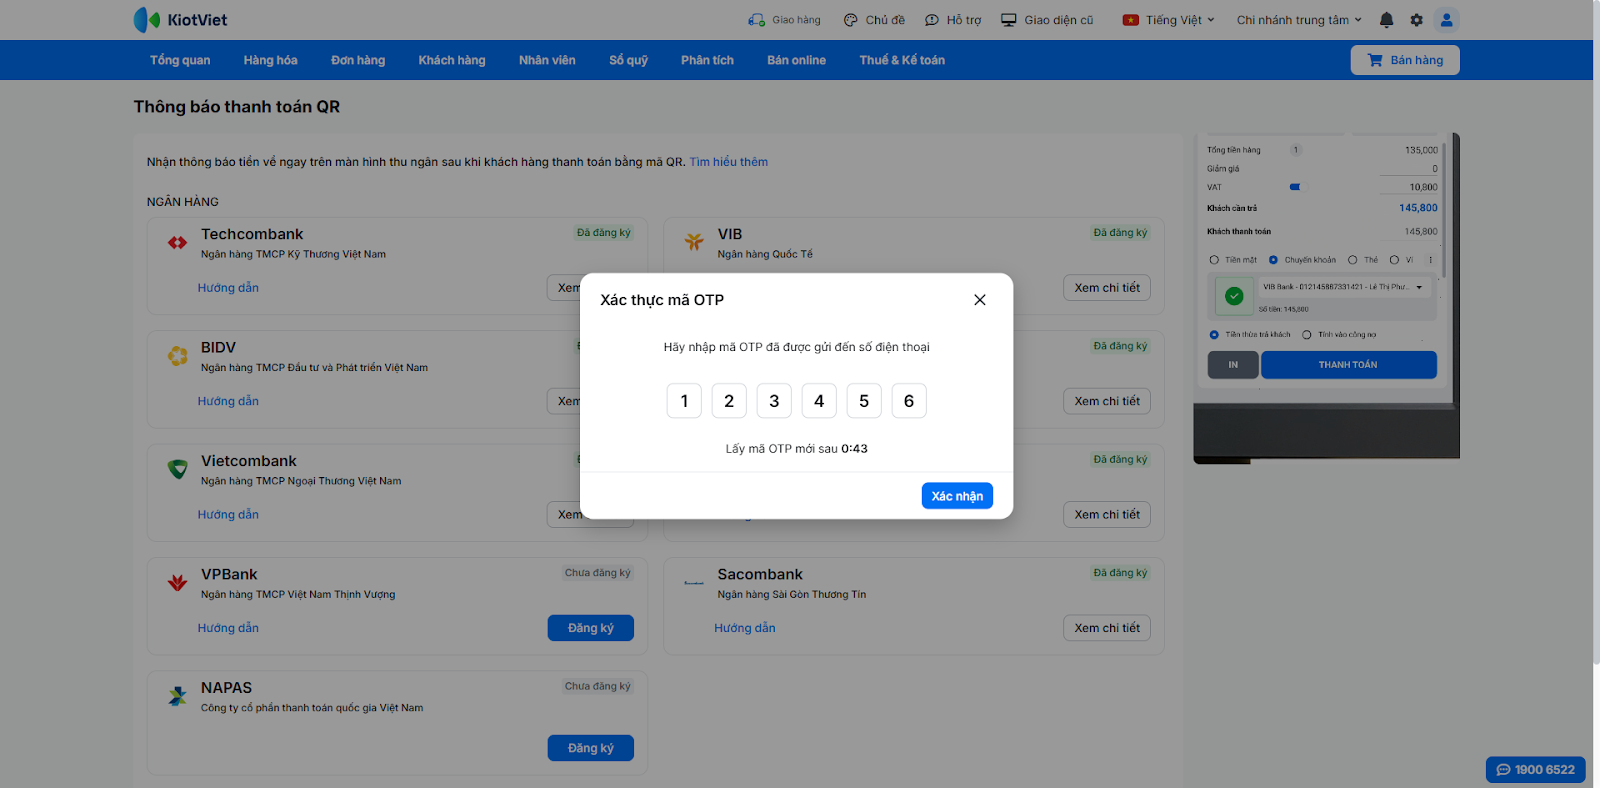The image size is (1600, 788).
Task: Click the VIB bank logo
Action: click(694, 242)
